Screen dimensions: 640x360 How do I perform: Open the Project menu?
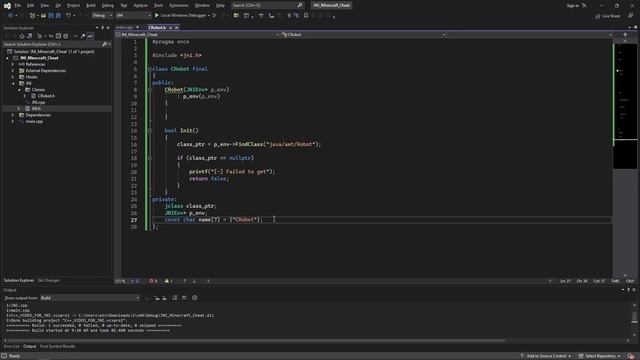[x=73, y=5]
